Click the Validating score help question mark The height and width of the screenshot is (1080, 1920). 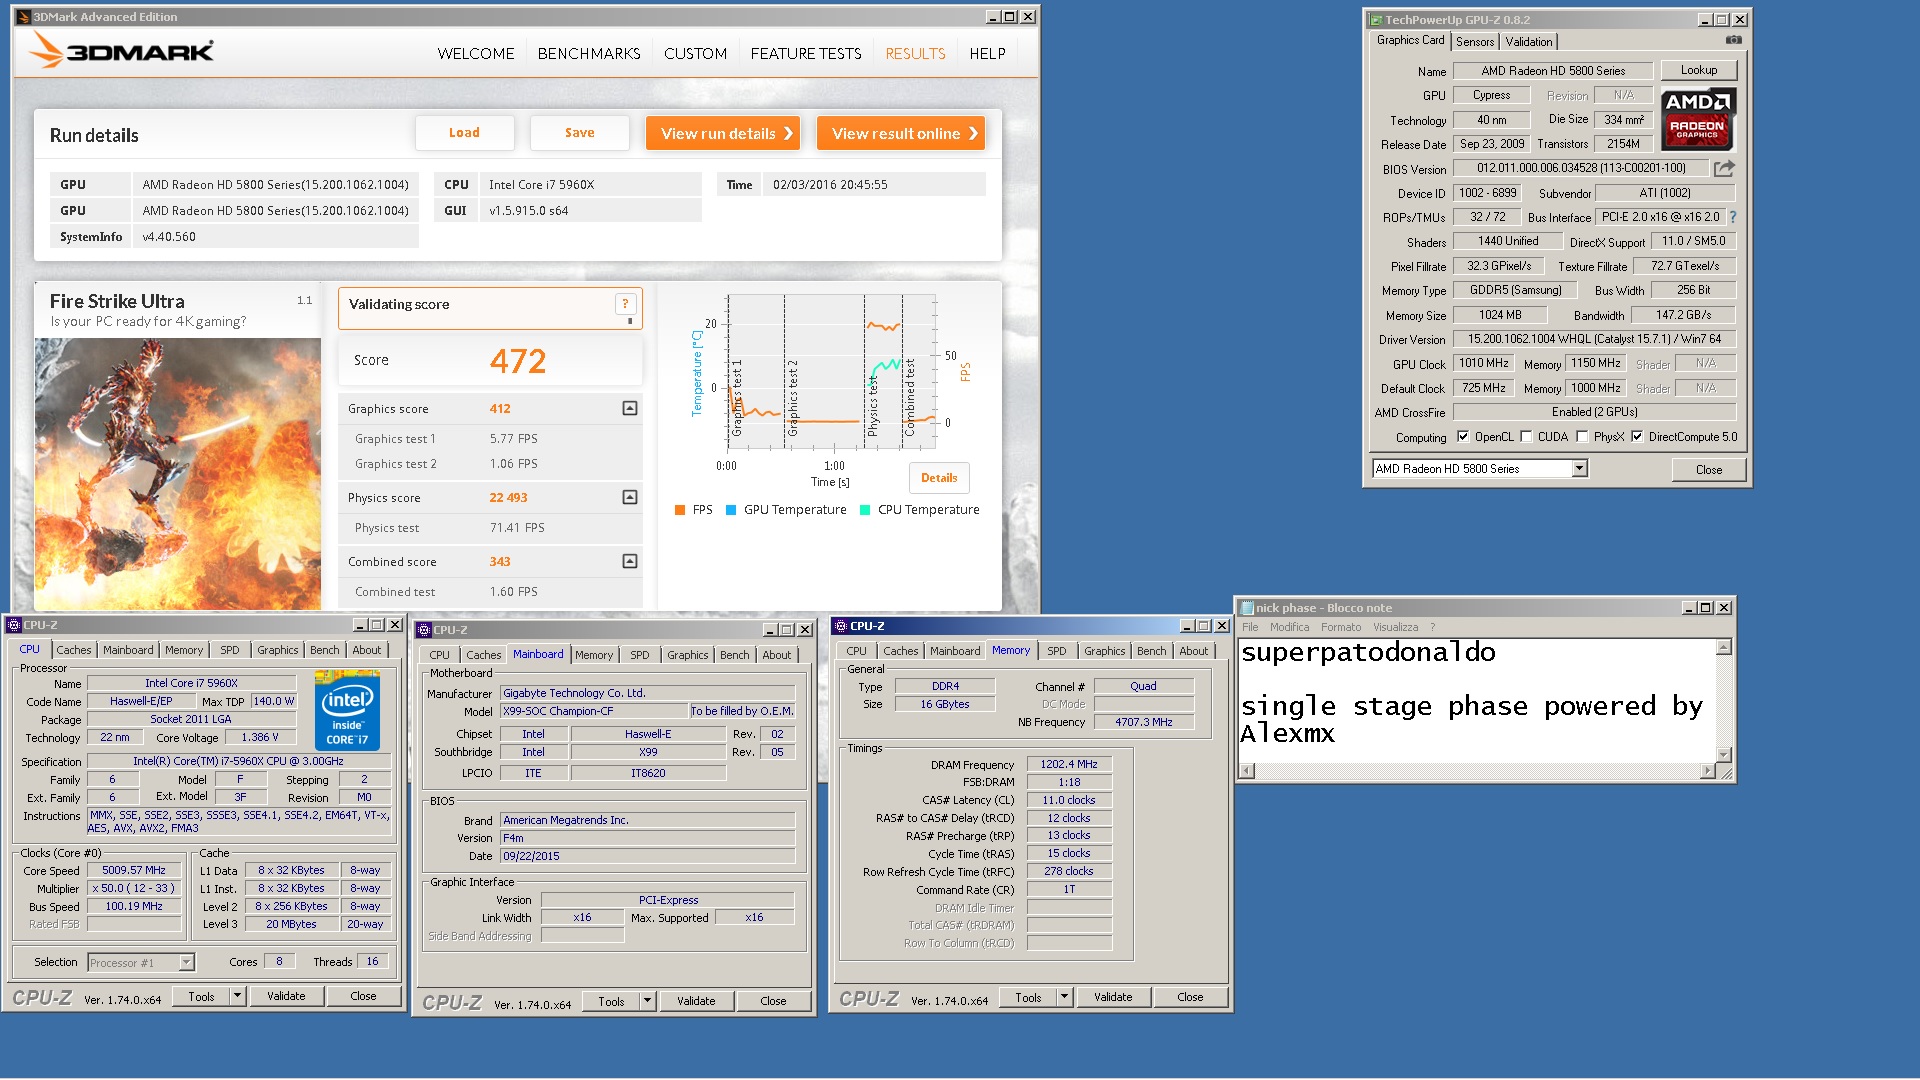pyautogui.click(x=625, y=304)
